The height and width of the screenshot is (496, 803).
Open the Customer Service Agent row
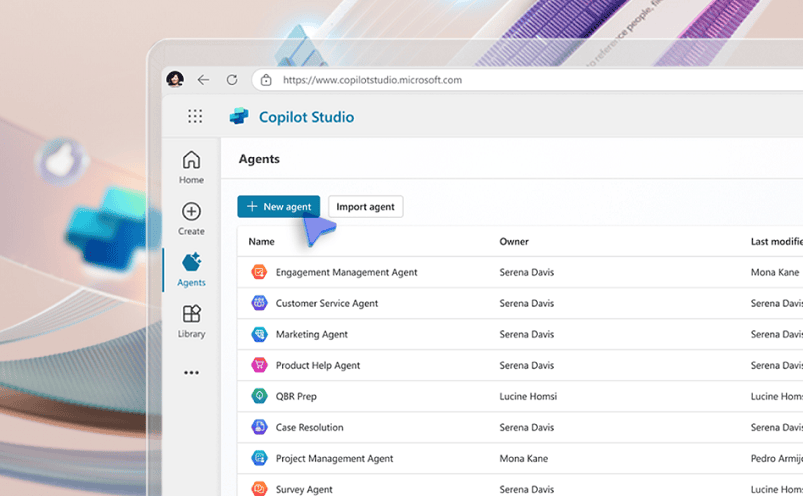point(520,303)
